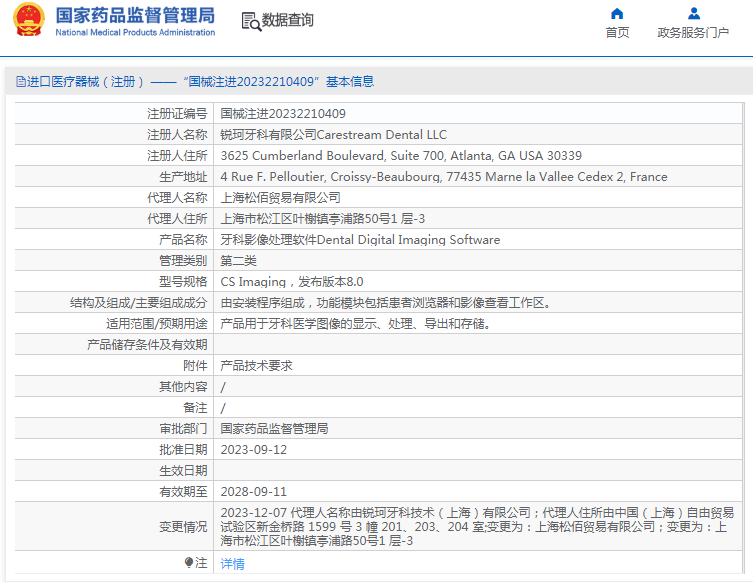The image size is (753, 582).
Task: Click the 适用范围/预期用途 label
Action: tap(157, 324)
